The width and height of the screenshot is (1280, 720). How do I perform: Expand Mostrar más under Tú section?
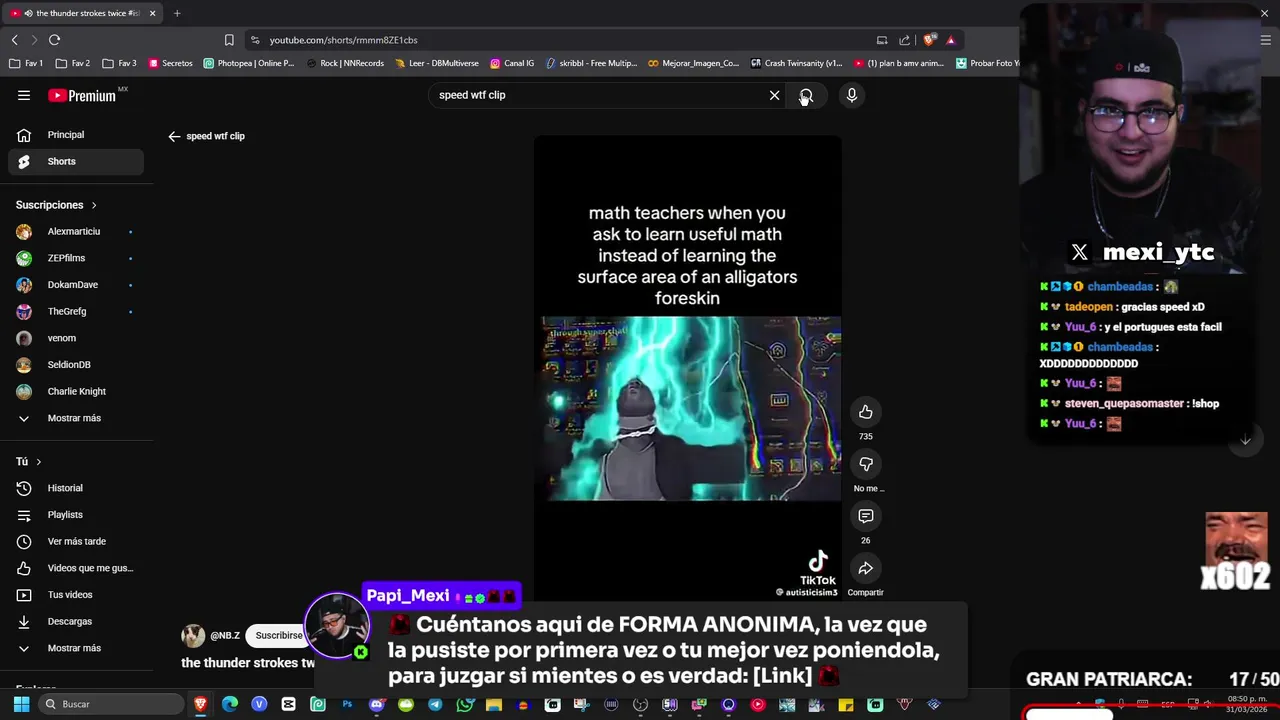point(76,648)
